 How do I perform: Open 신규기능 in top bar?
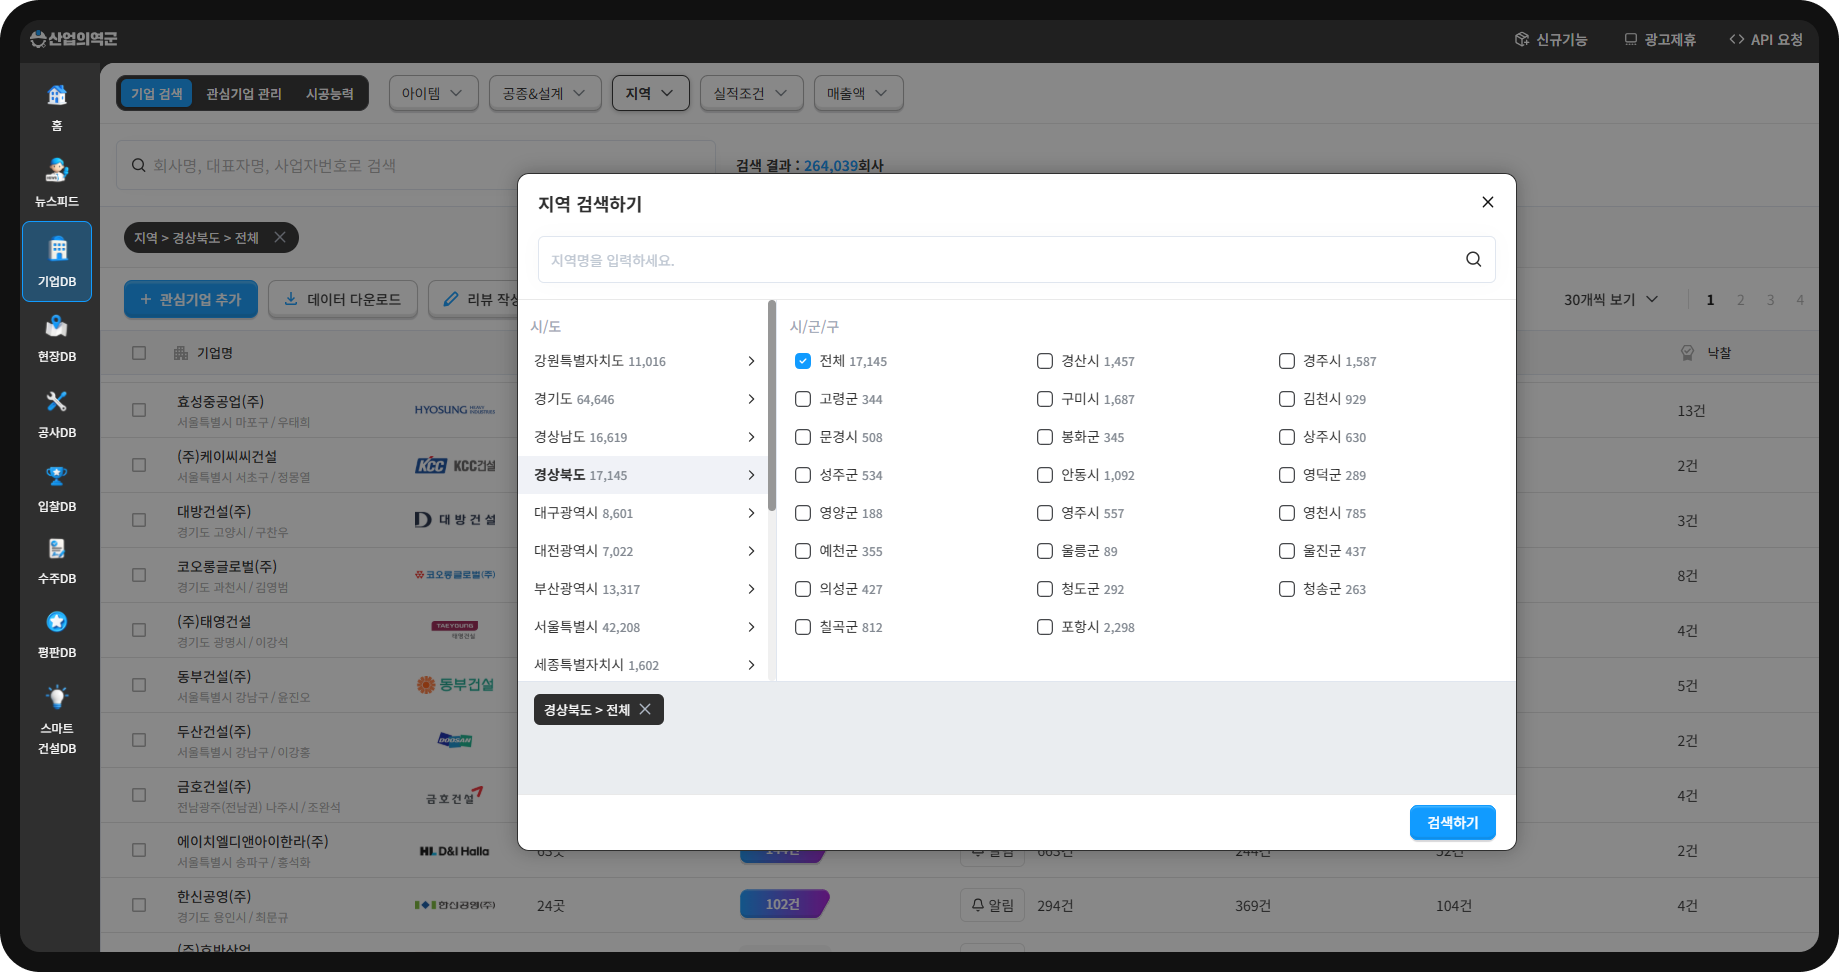(1551, 39)
